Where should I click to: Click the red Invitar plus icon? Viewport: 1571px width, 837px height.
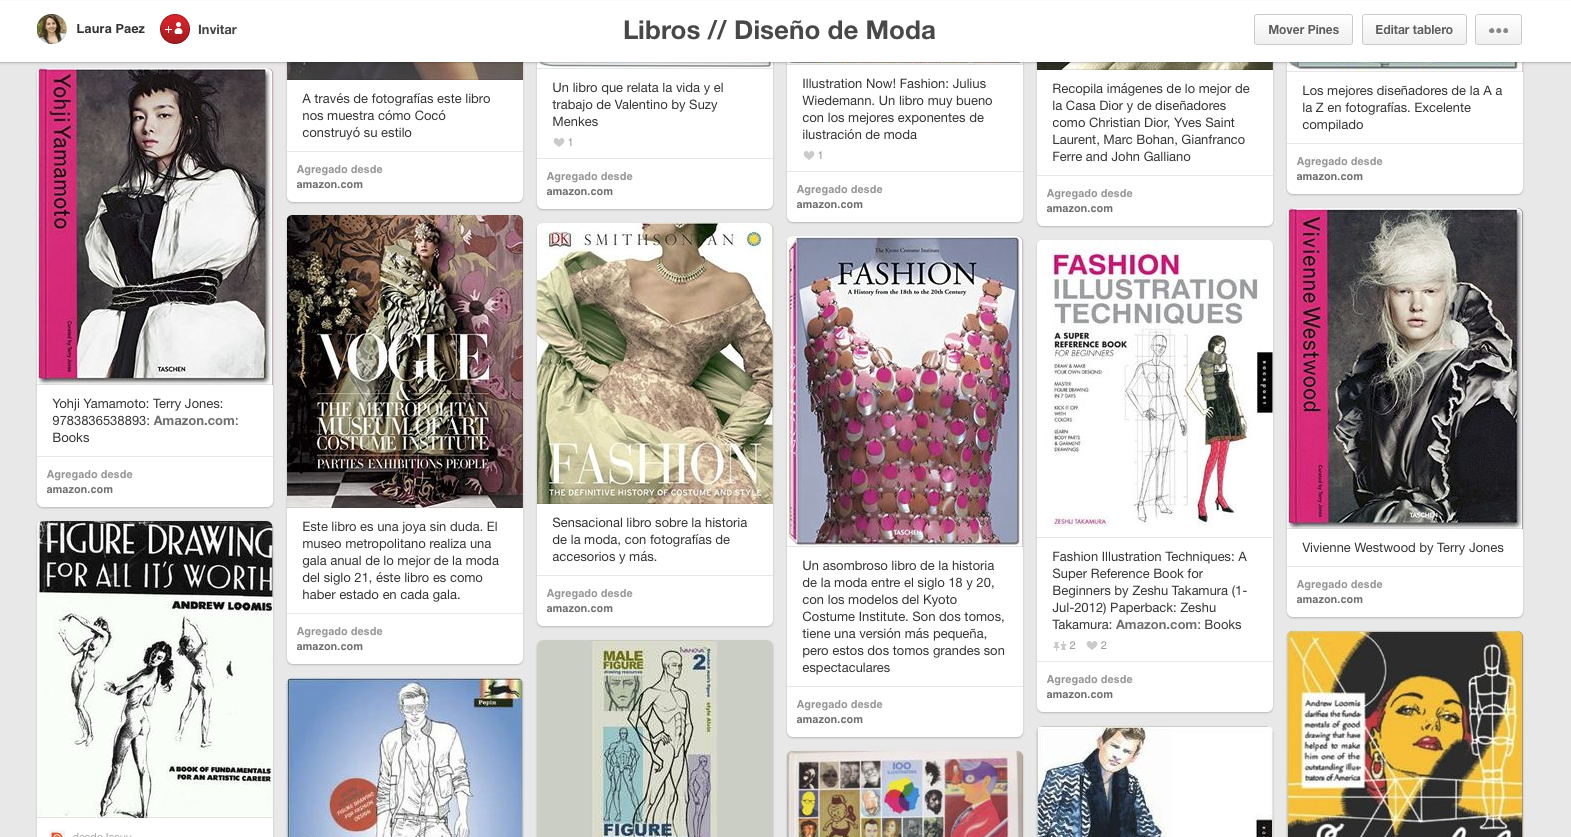click(x=175, y=29)
